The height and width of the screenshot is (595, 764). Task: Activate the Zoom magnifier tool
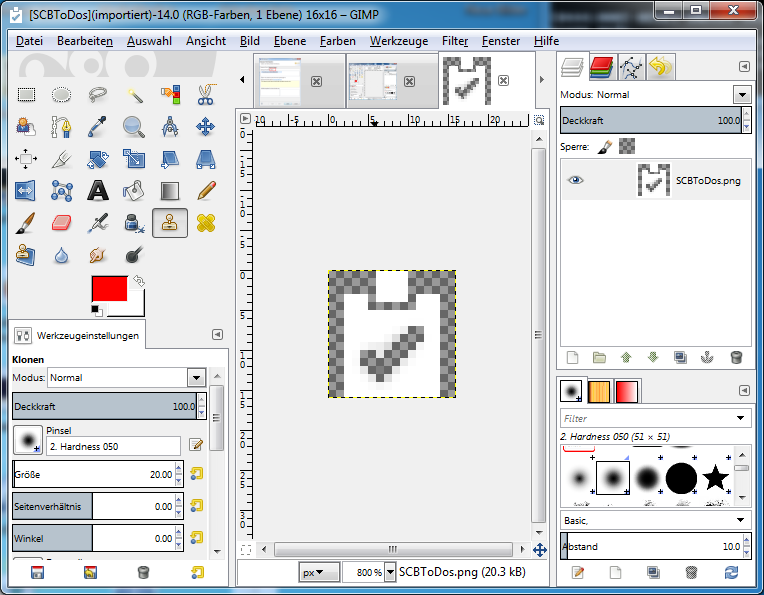(134, 127)
